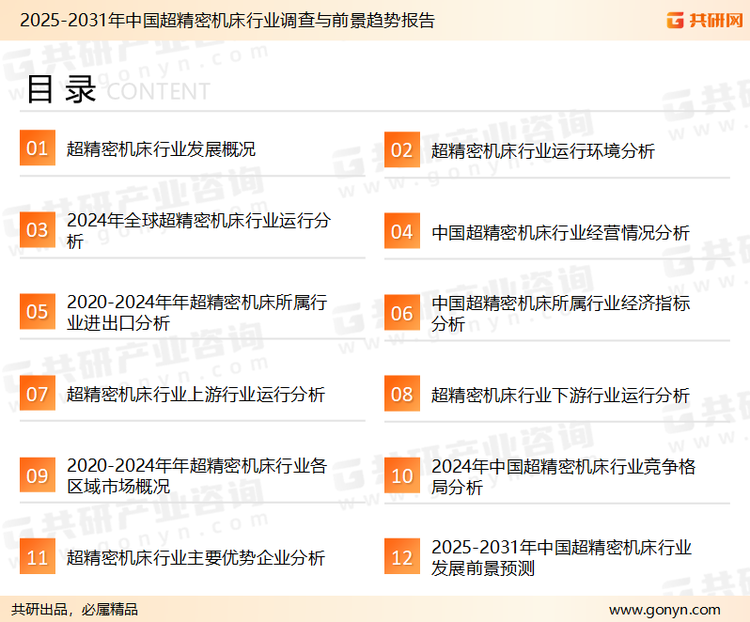
Task: Click the CONTENT heading text
Action: pyautogui.click(x=158, y=91)
